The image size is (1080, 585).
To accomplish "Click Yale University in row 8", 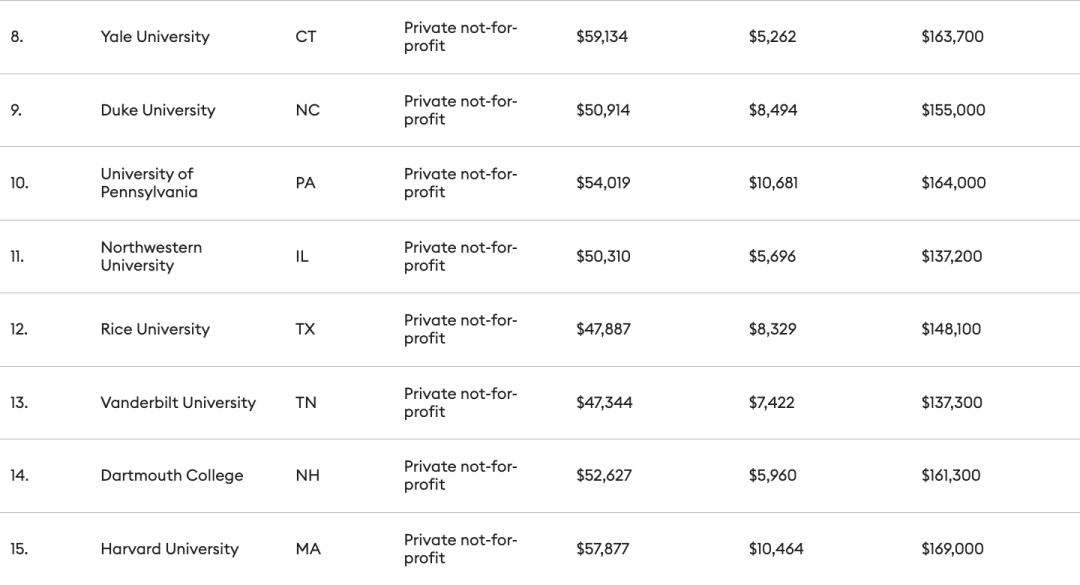I will [155, 37].
